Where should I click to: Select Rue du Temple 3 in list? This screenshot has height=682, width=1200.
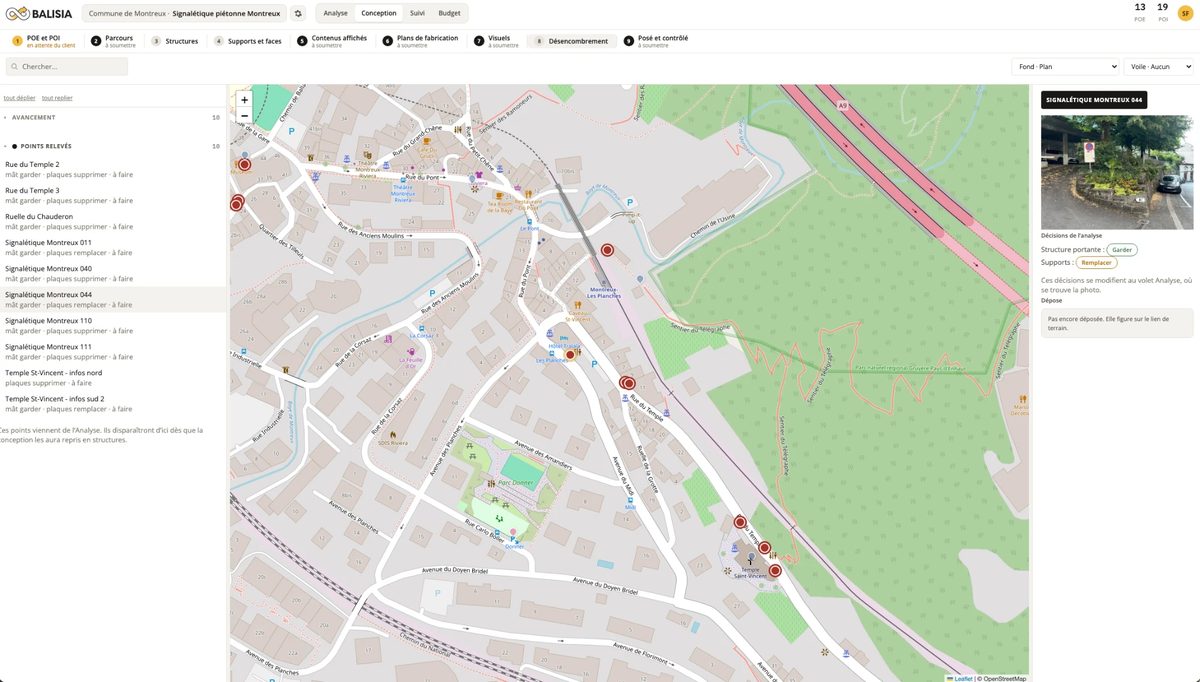point(113,195)
